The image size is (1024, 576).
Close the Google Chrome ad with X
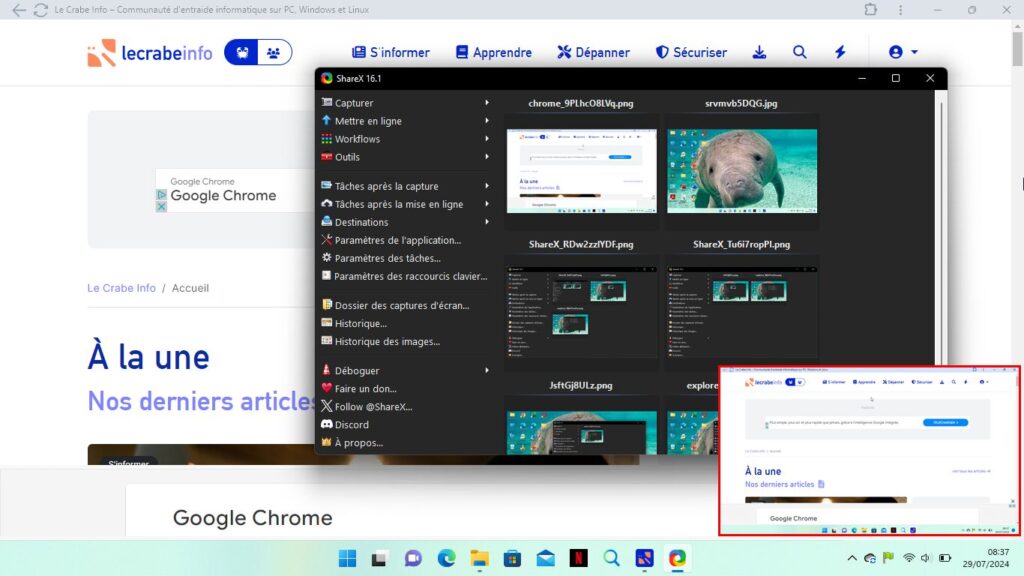pyautogui.click(x=161, y=206)
